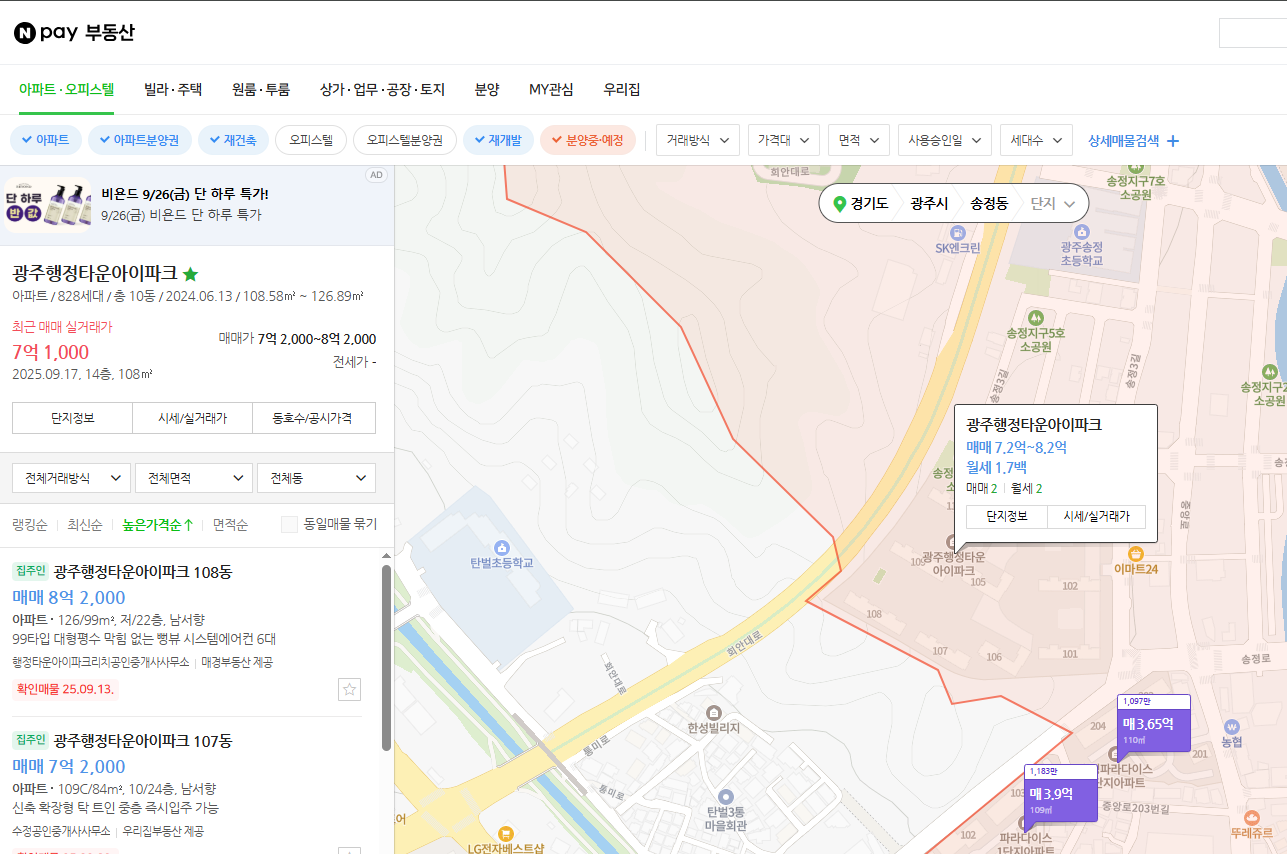
Task: Open the 가격대 dropdown
Action: (x=784, y=140)
